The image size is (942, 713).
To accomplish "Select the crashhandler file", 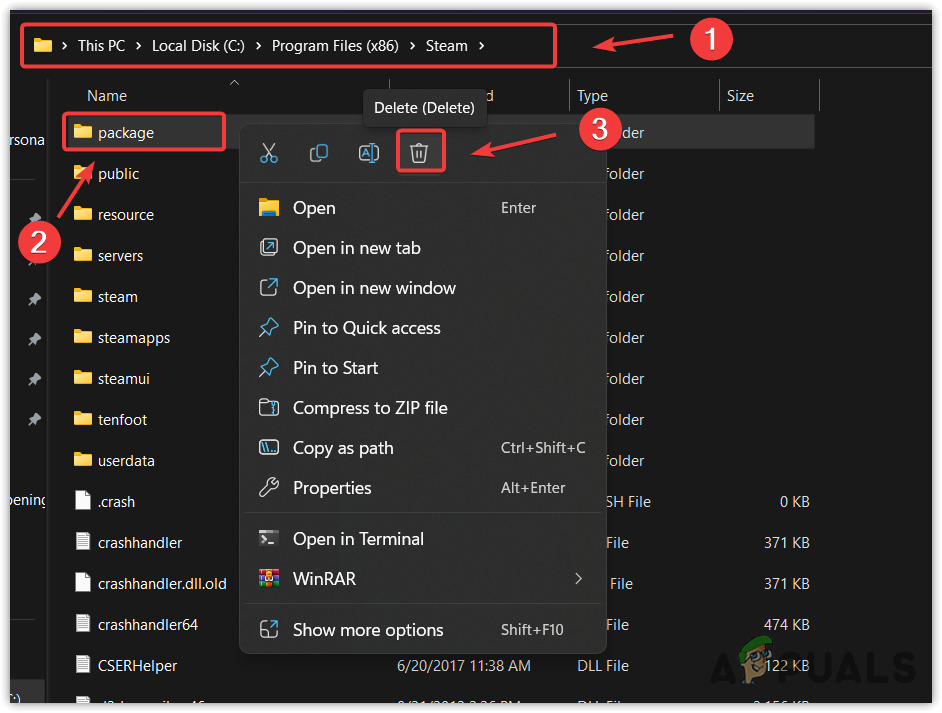I will click(x=139, y=542).
